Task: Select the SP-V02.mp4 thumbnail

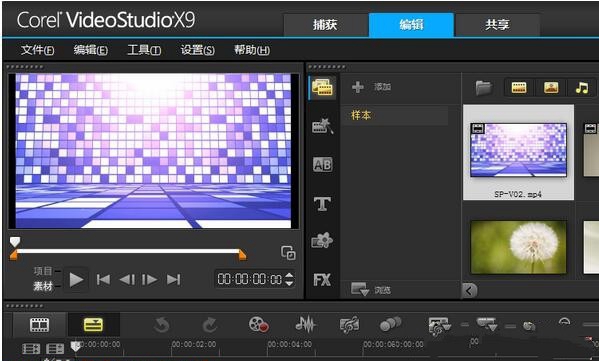Action: (518, 152)
